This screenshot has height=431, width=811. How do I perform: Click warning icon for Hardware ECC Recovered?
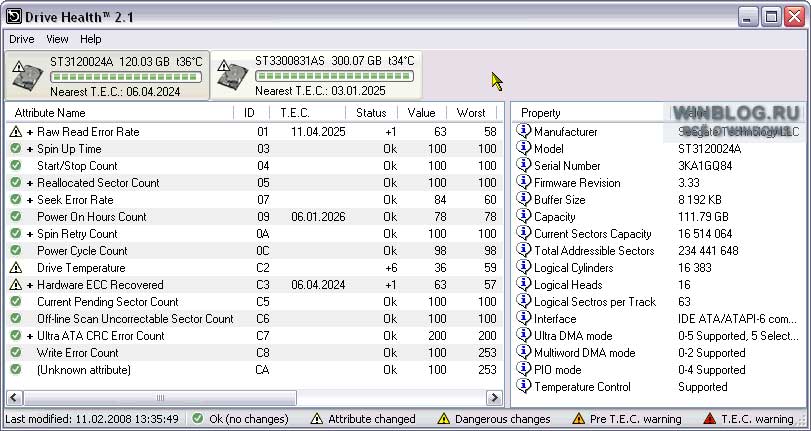tap(16, 285)
